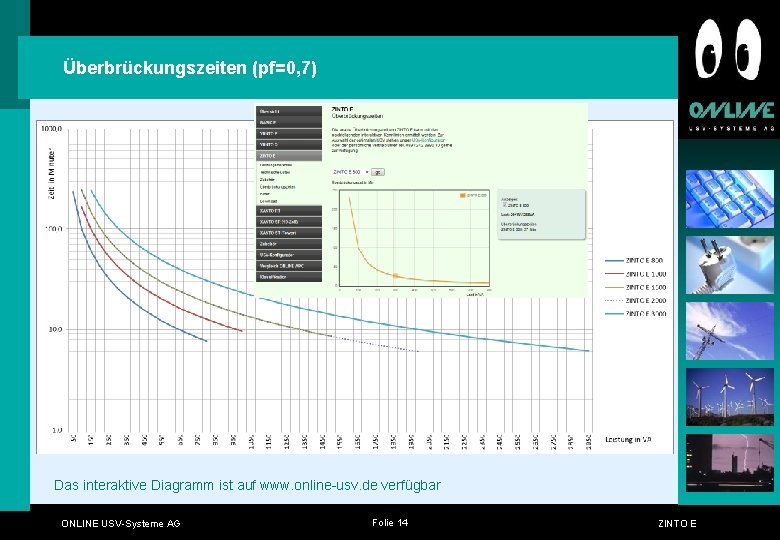Select the Vergleich ONLINE/APC menu item
This screenshot has width=780, height=540.
(289, 266)
